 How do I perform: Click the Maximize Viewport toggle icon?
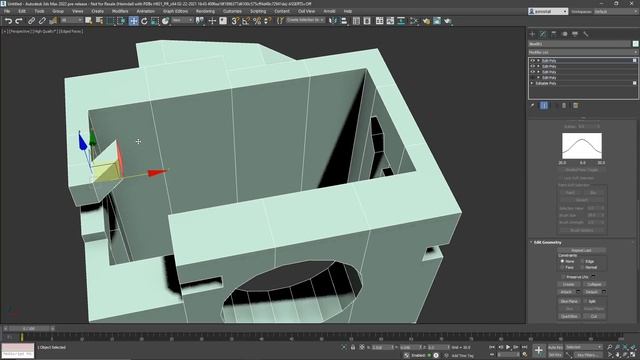pyautogui.click(x=633, y=355)
